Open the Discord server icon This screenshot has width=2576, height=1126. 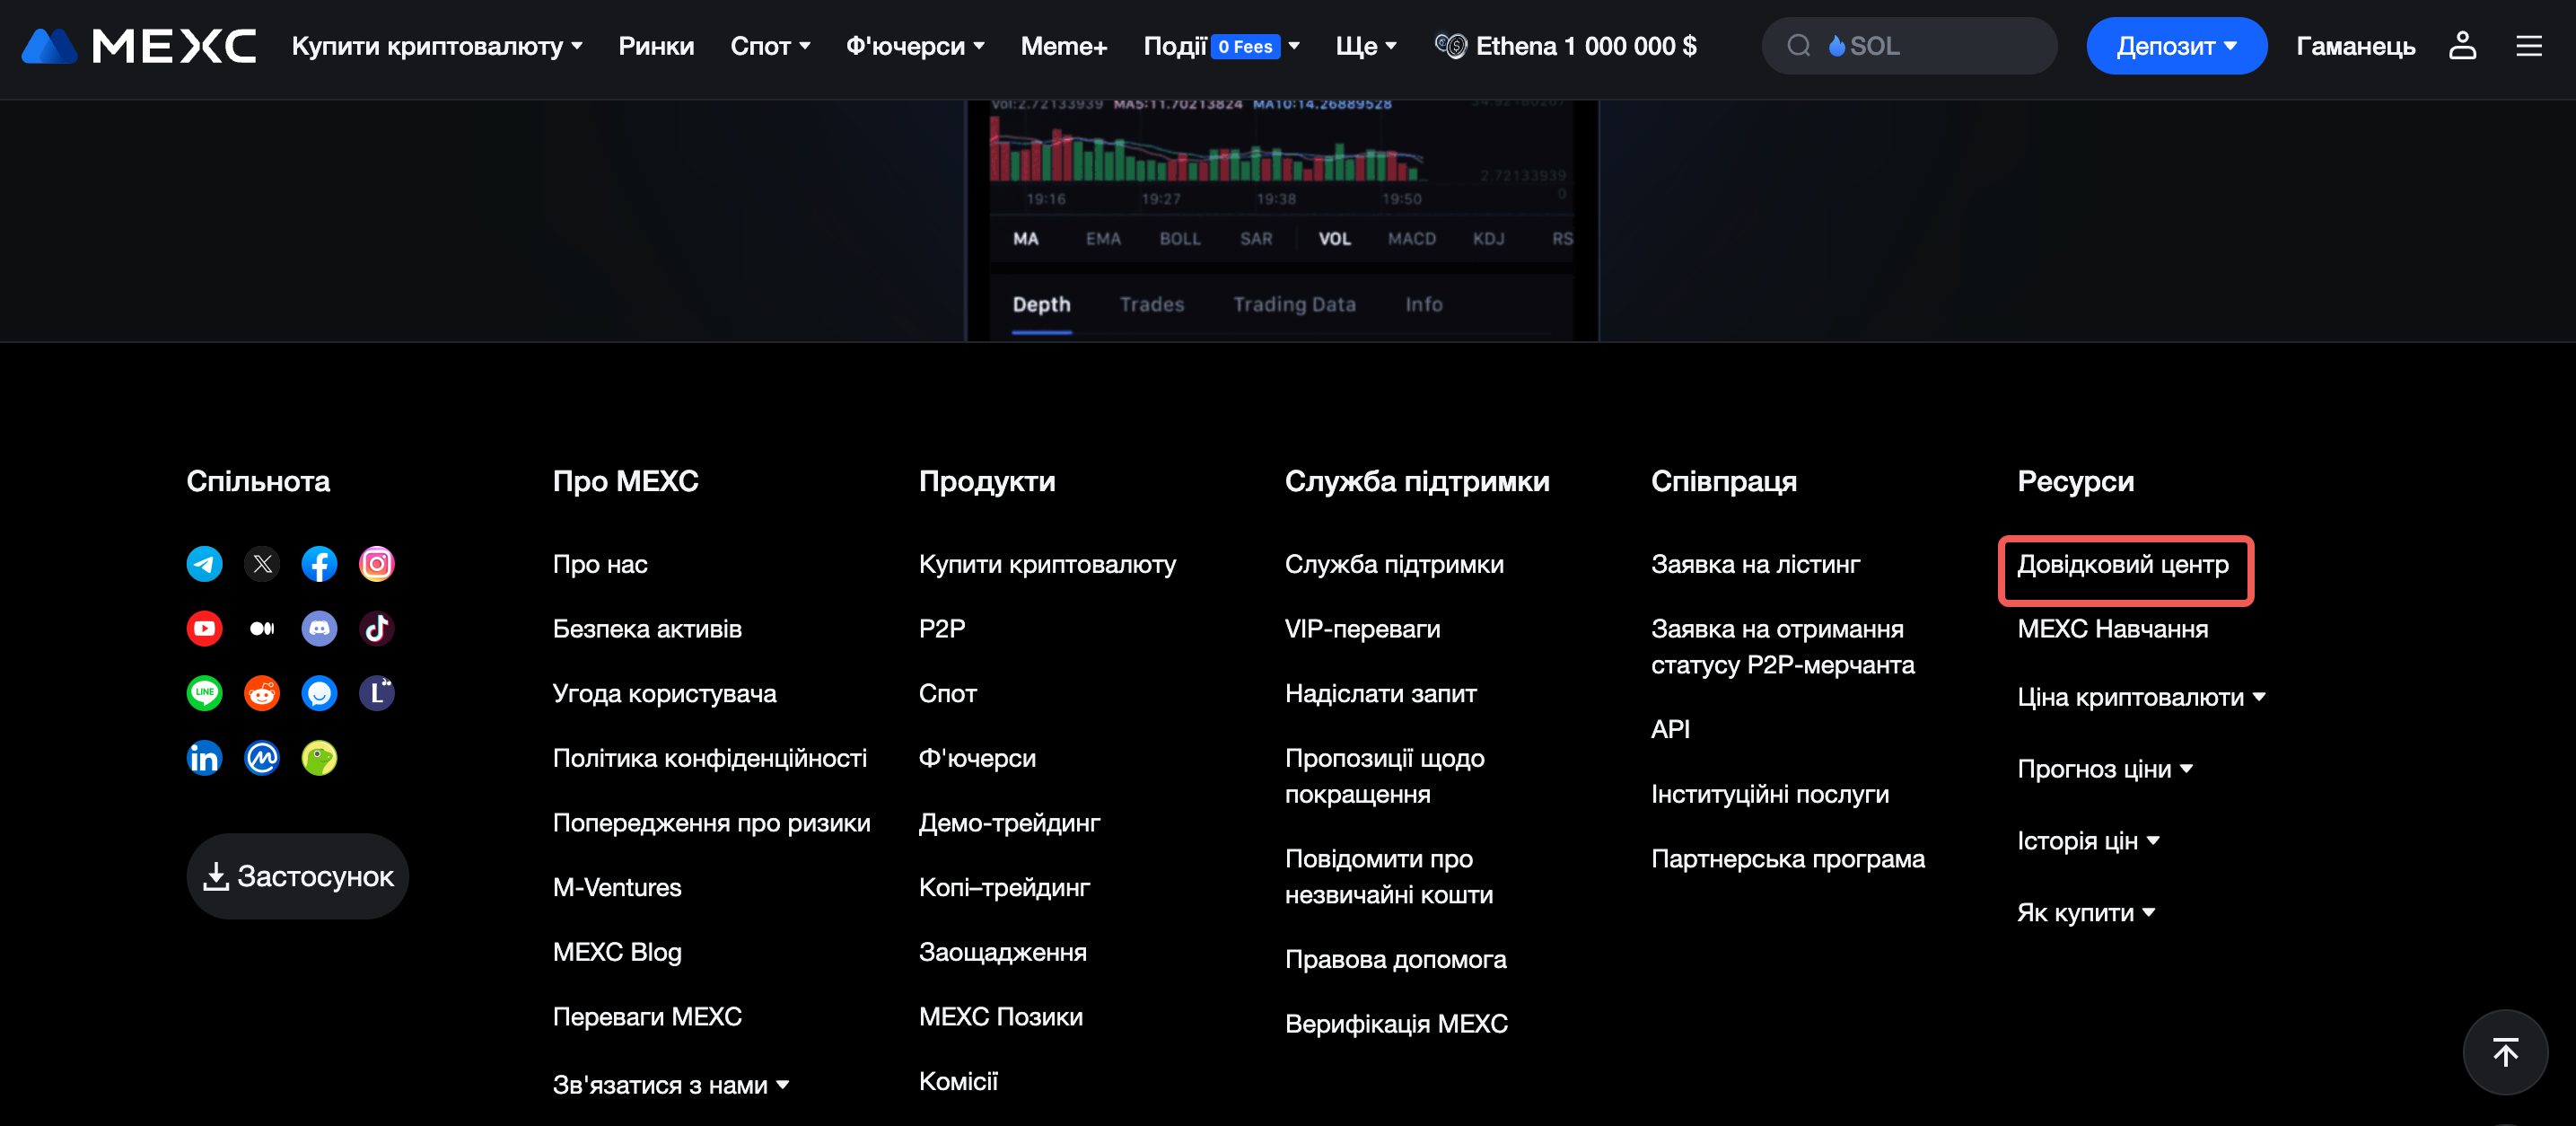(x=319, y=629)
